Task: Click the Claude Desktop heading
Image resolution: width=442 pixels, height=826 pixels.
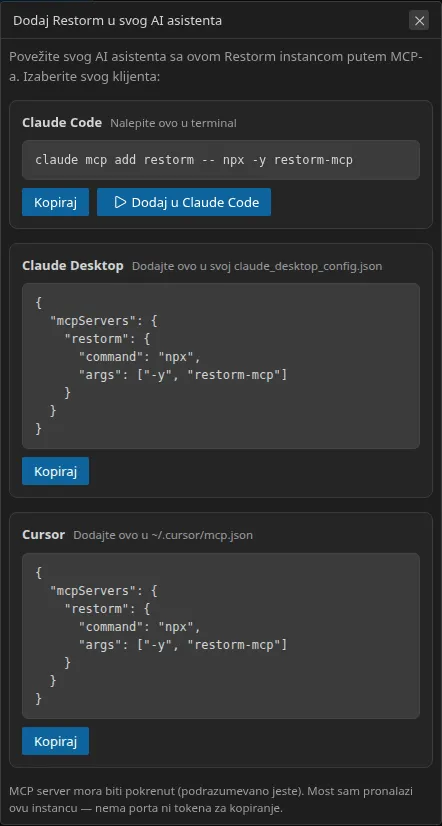Action: coord(73,266)
